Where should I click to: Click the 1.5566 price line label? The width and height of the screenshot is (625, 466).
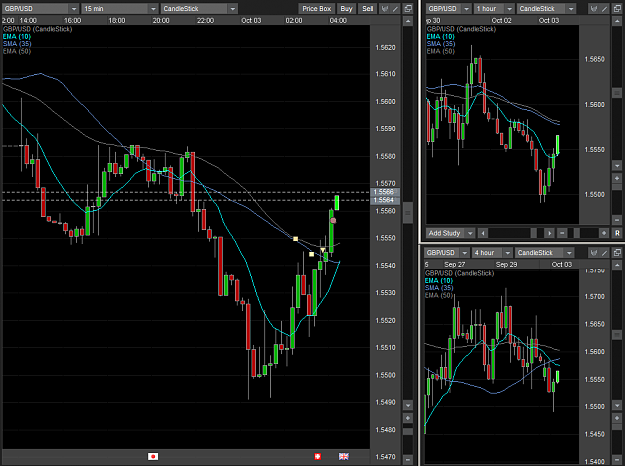pyautogui.click(x=385, y=192)
